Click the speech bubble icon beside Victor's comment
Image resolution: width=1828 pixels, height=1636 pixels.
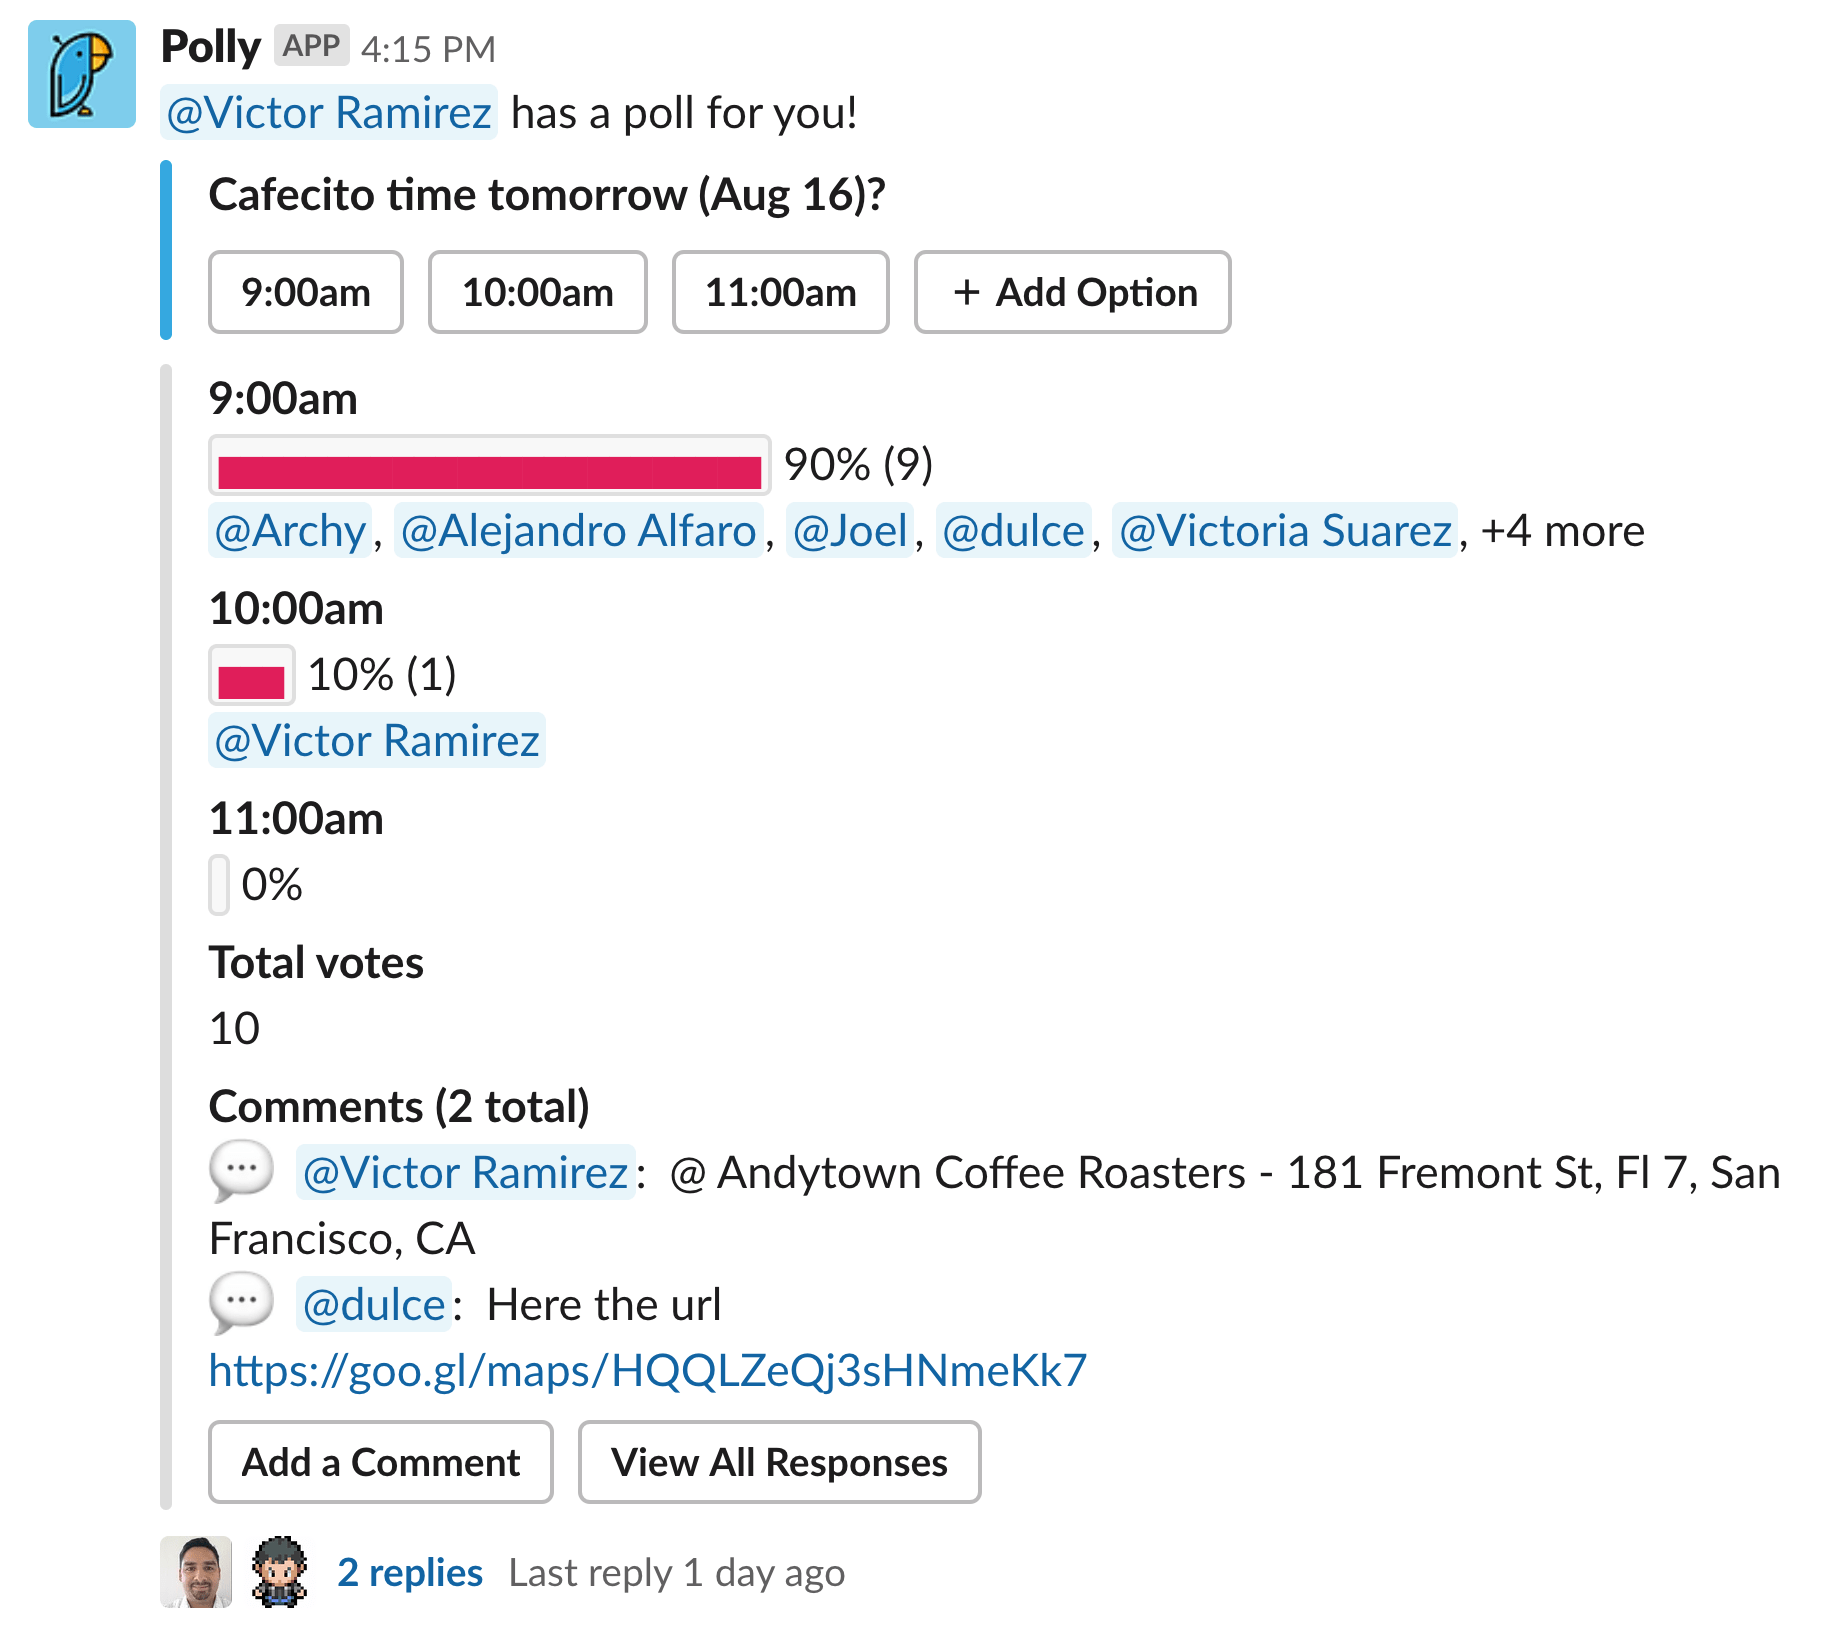tap(241, 1170)
